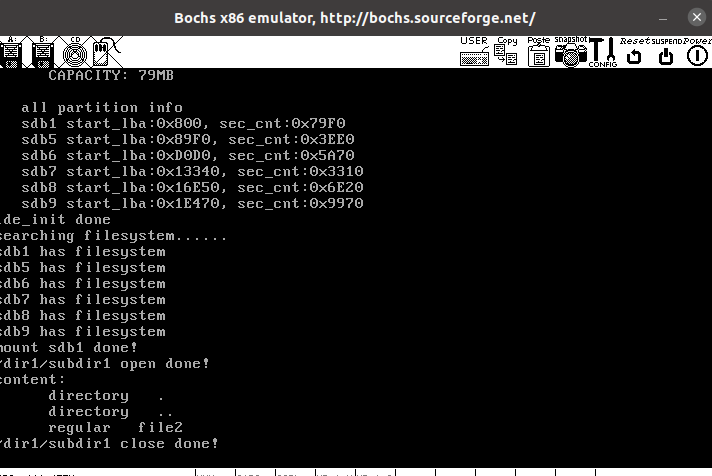This screenshot has height=476, width=712.
Task: Toggle the CD-ROM drive icon
Action: 74,52
